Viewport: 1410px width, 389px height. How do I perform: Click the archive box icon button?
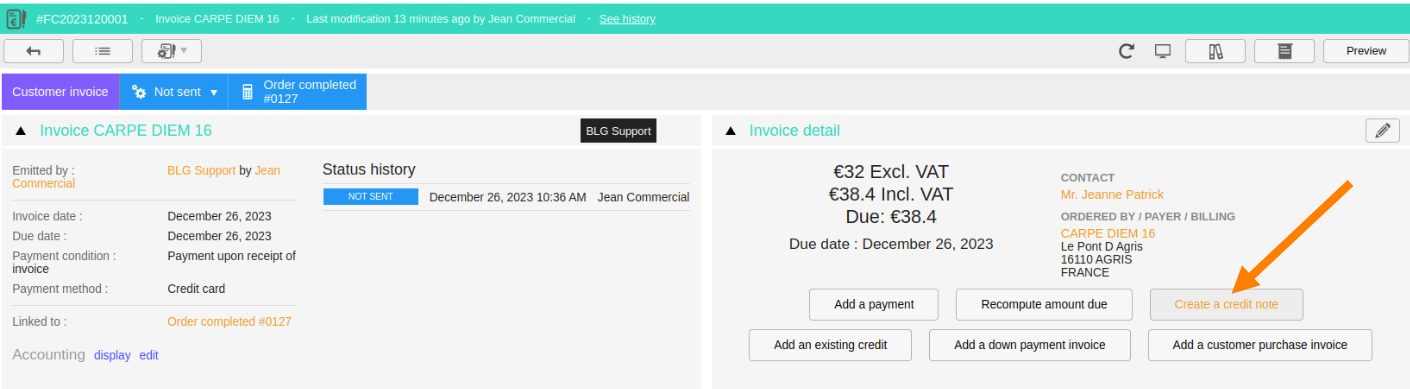pyautogui.click(x=1285, y=51)
